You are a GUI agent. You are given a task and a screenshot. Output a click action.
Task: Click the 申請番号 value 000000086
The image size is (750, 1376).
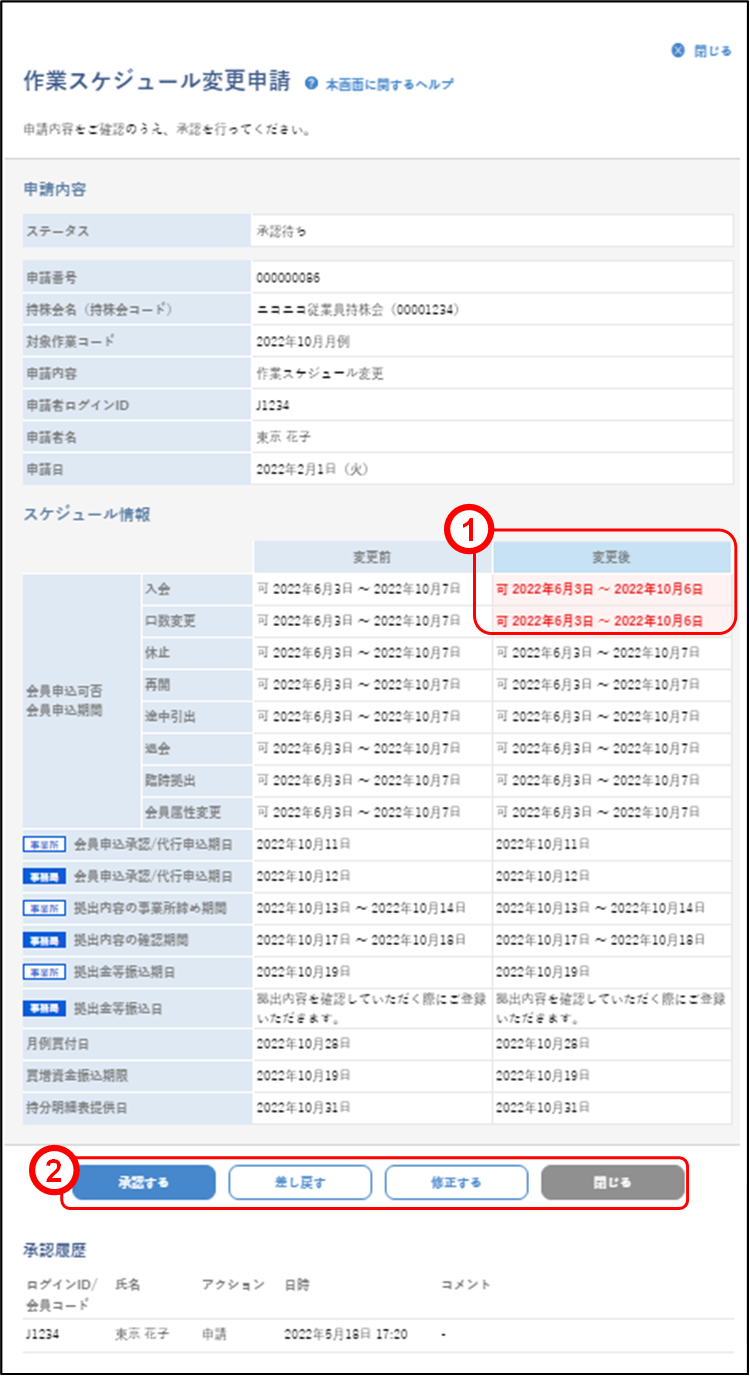point(288,277)
